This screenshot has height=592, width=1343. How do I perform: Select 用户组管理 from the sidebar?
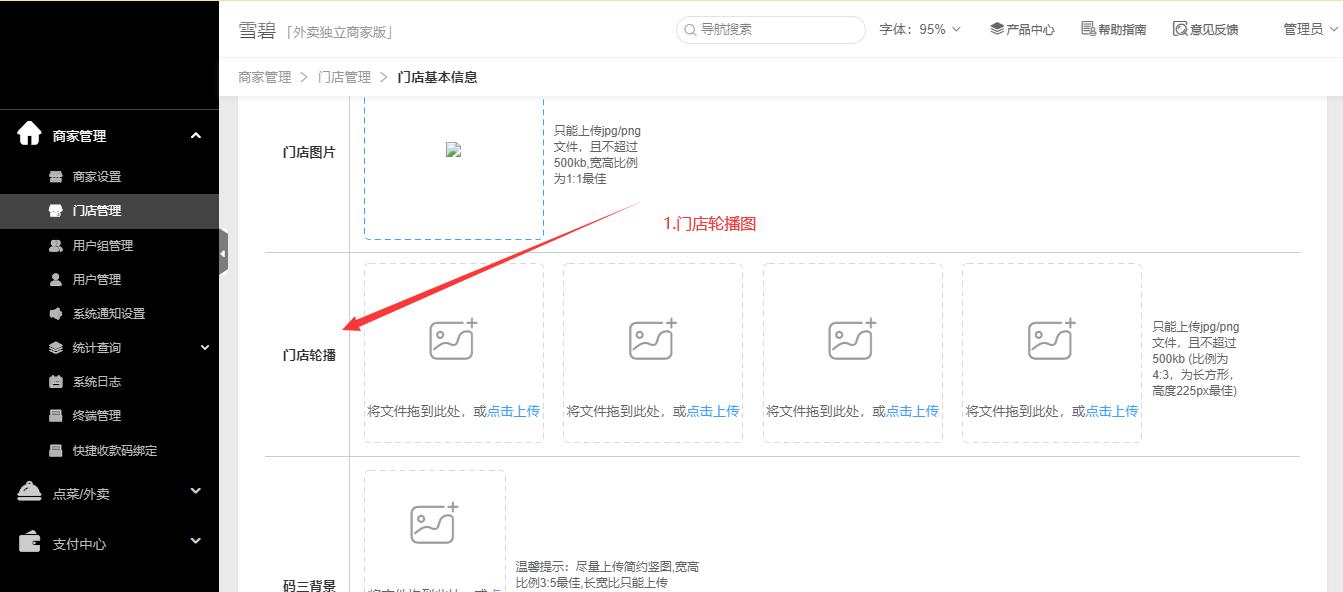[x=102, y=246]
